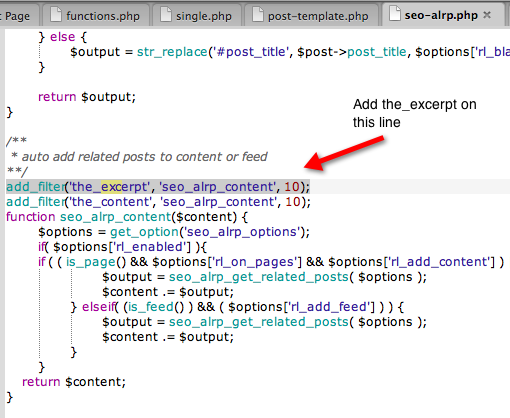
Task: Click the file icon on seo-alrp.php tab
Action: point(395,14)
